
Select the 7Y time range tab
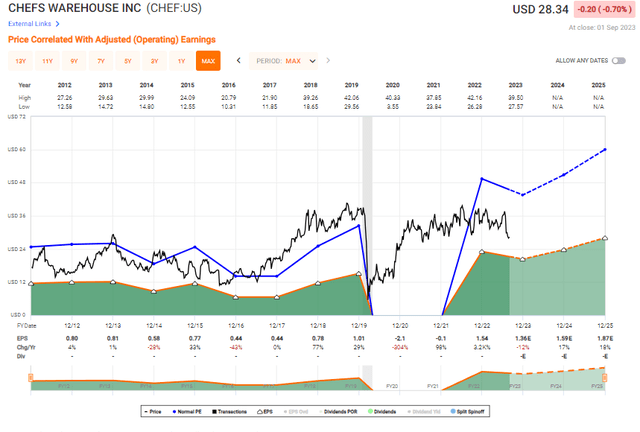(101, 61)
